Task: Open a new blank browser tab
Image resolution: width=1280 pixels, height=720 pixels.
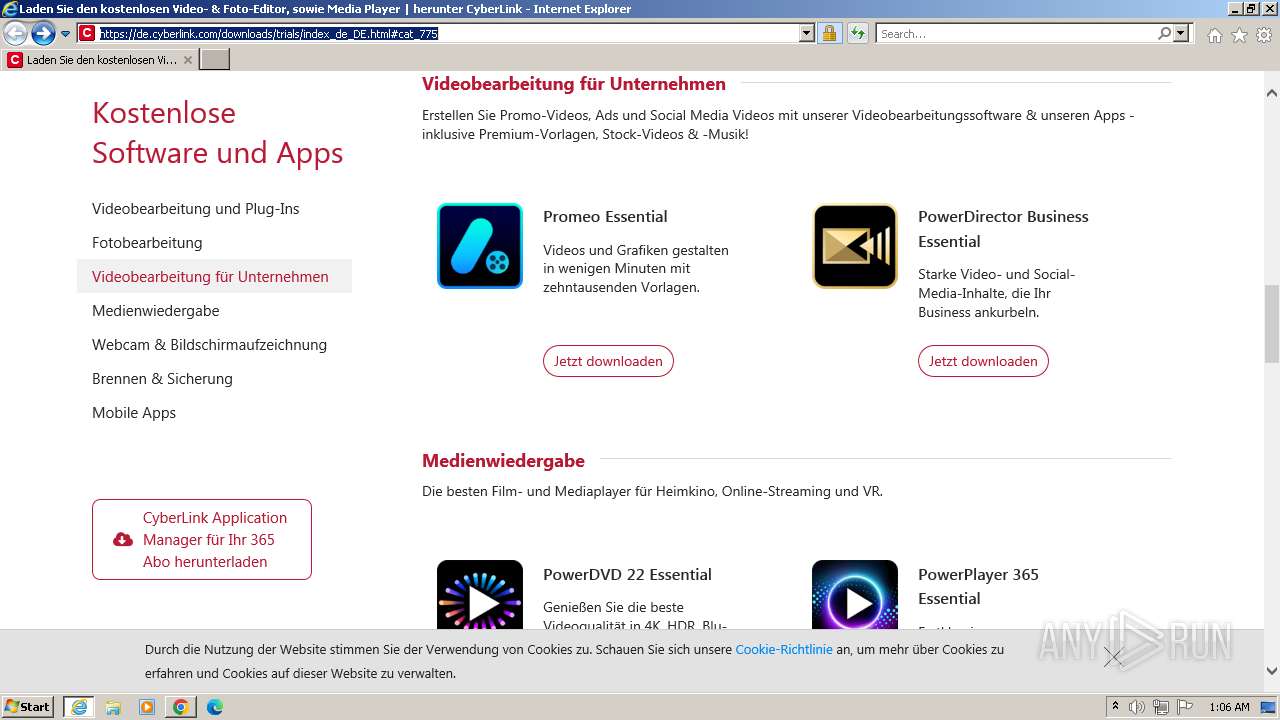Action: (215, 60)
